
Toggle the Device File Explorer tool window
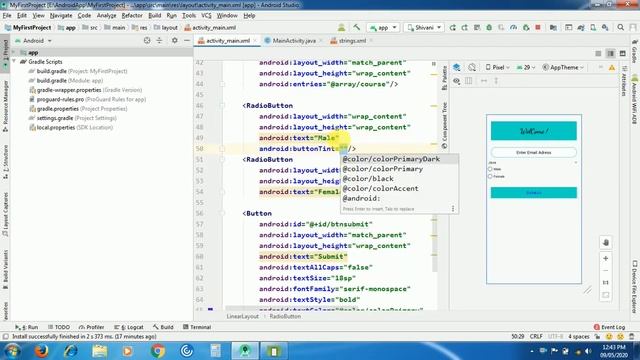[x=635, y=287]
